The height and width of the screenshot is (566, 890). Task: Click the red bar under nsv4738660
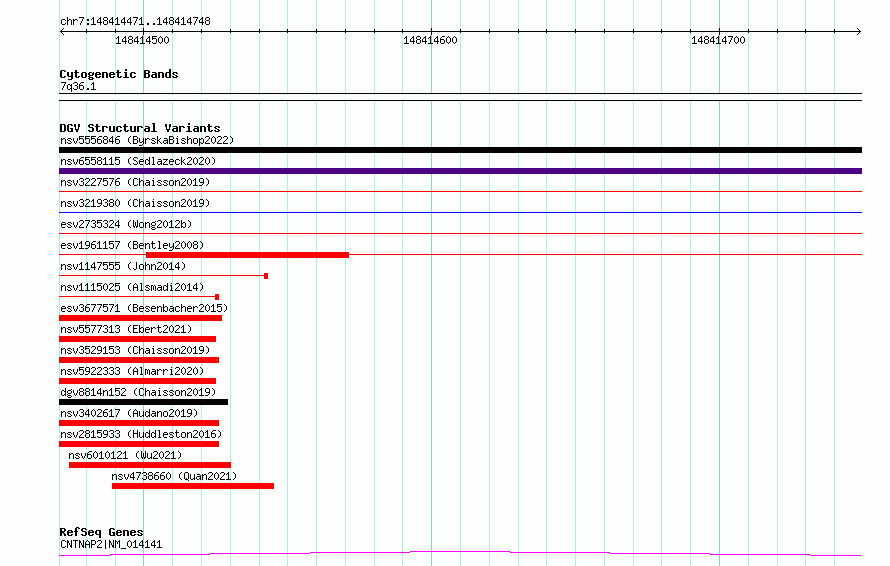point(193,486)
